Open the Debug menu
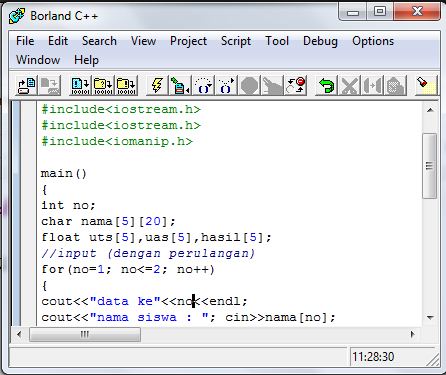This screenshot has height=375, width=446. tap(320, 41)
